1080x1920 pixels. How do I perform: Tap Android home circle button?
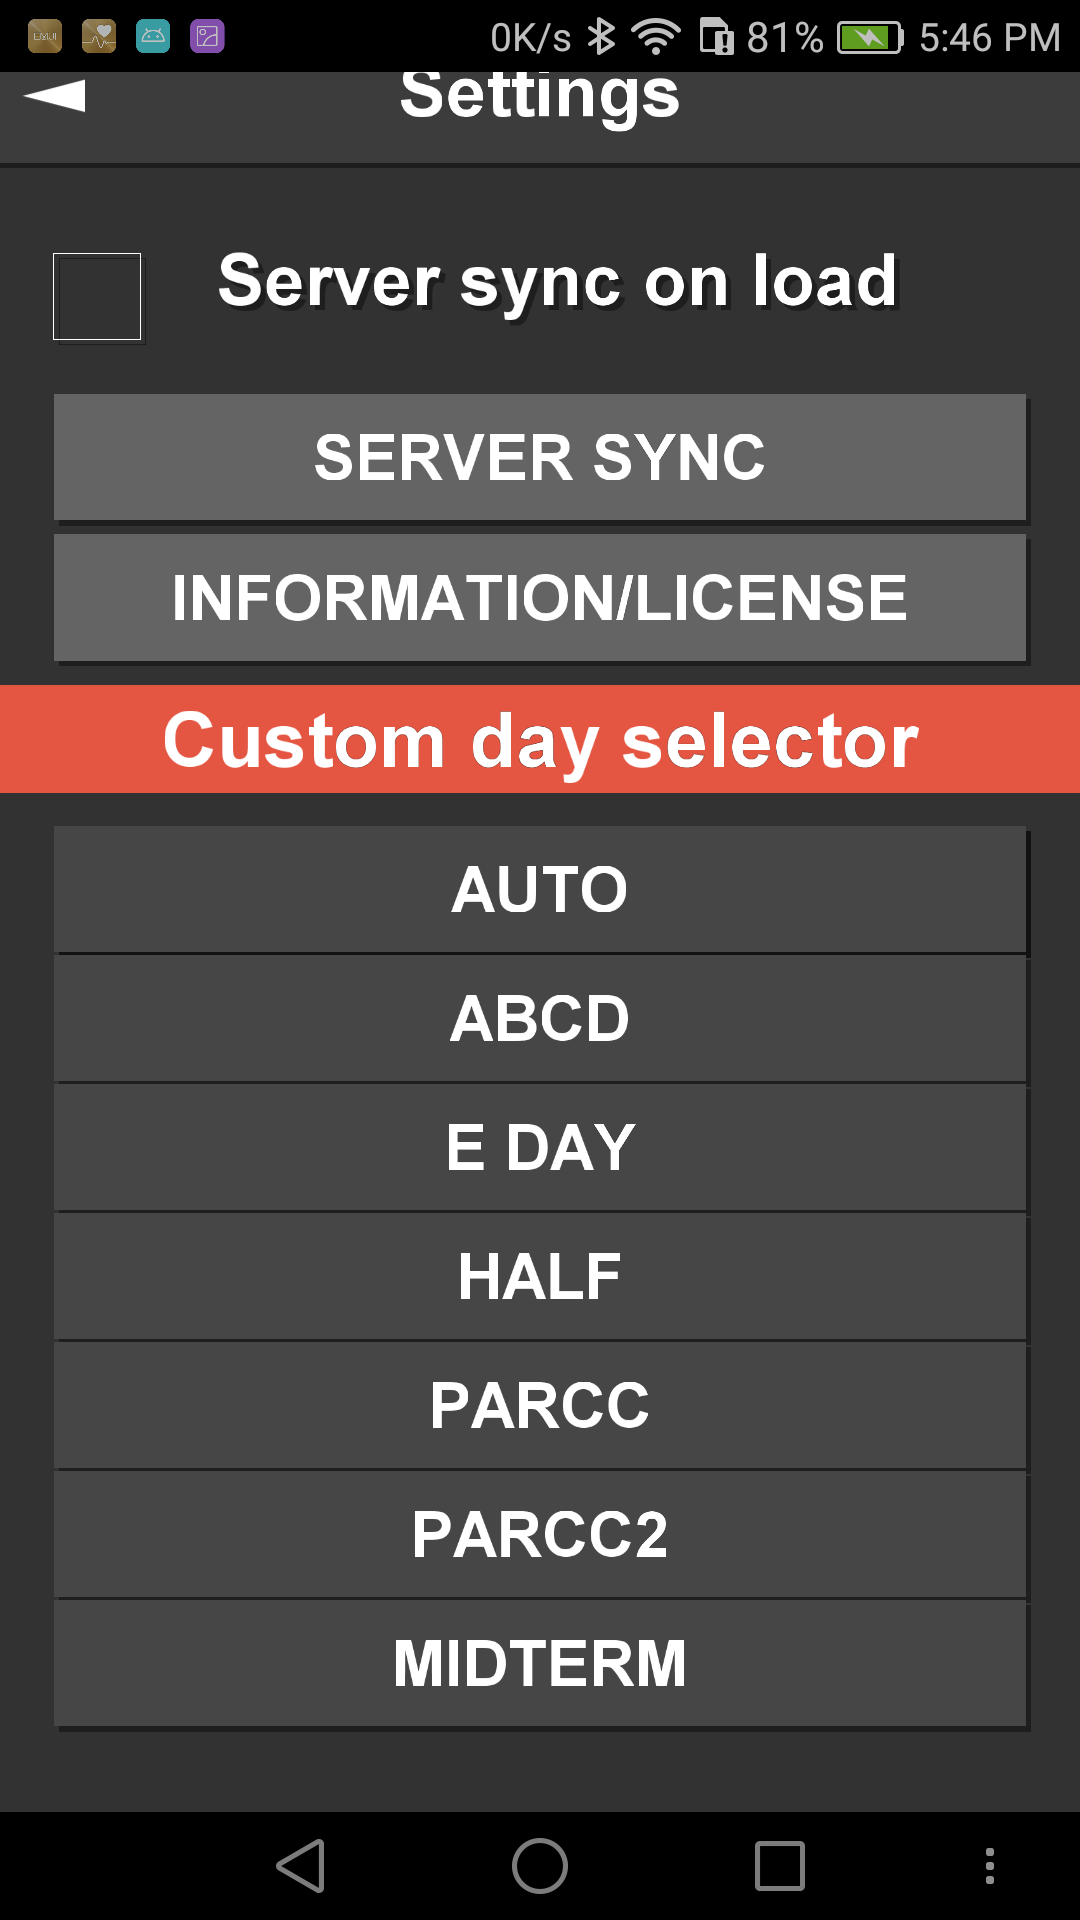pos(540,1866)
